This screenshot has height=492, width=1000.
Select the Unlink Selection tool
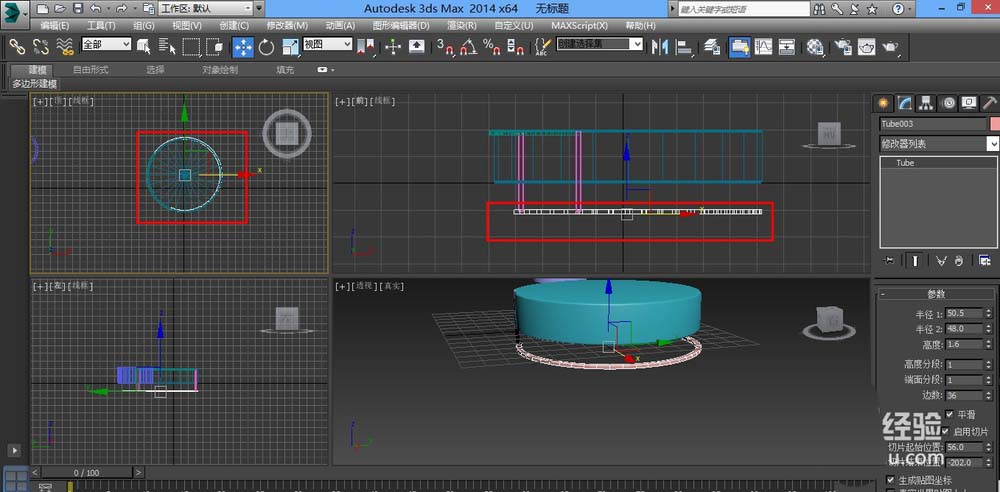pyautogui.click(x=41, y=47)
